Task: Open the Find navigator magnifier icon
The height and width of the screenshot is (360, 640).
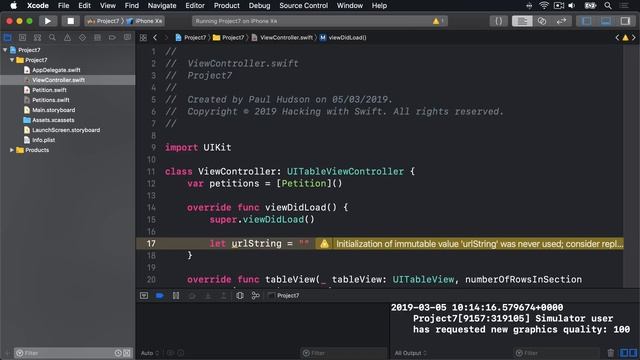Action: point(52,38)
